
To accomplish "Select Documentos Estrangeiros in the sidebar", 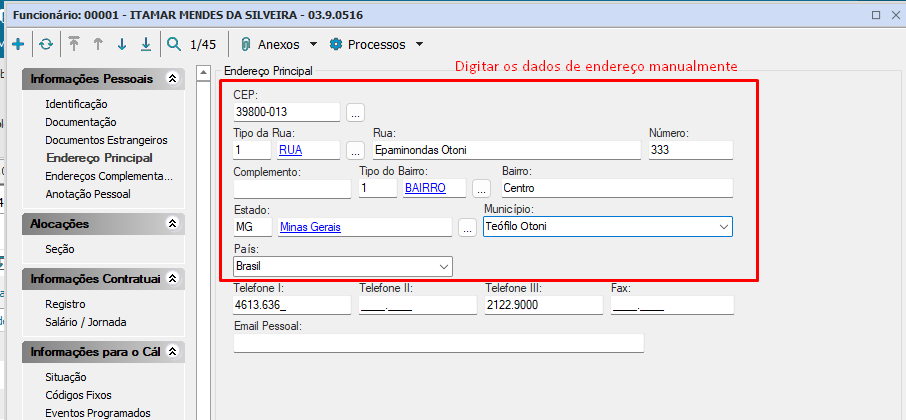I will click(x=106, y=140).
